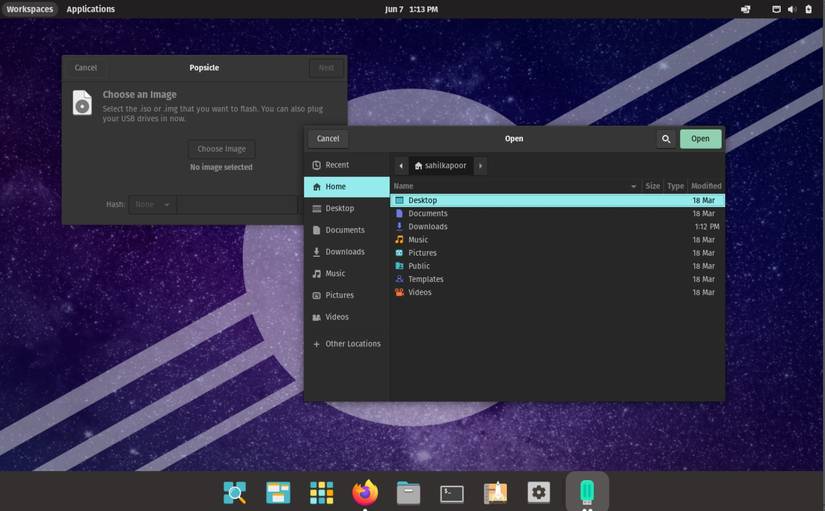Open the Hash type dropdown
The height and width of the screenshot is (511, 825).
(153, 204)
